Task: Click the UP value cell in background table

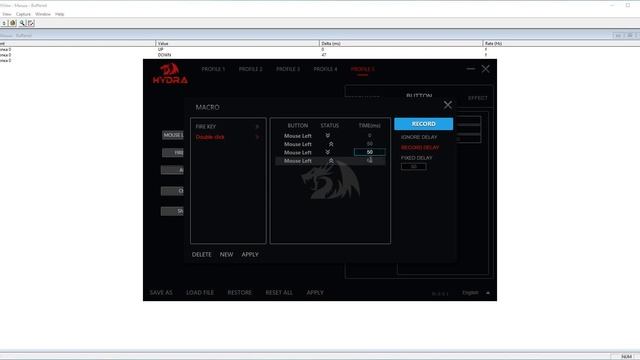Action: point(160,49)
